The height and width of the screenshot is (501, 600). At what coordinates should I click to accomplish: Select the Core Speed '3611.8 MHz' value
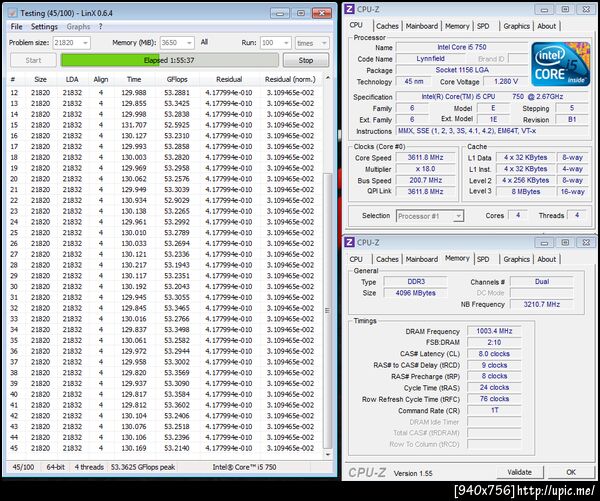[425, 157]
